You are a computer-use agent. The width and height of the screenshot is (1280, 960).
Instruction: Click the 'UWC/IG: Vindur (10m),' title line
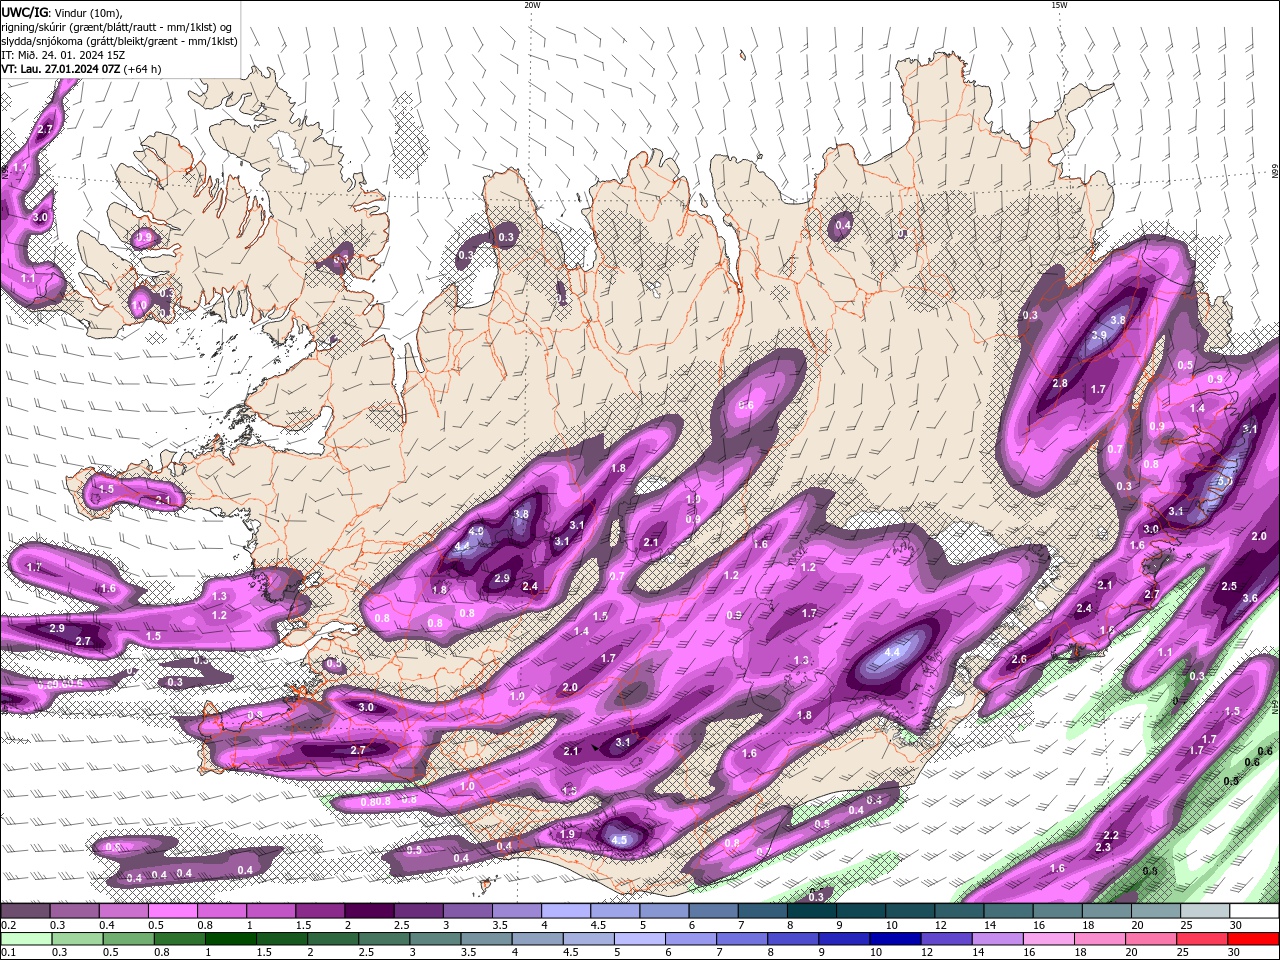(x=61, y=12)
